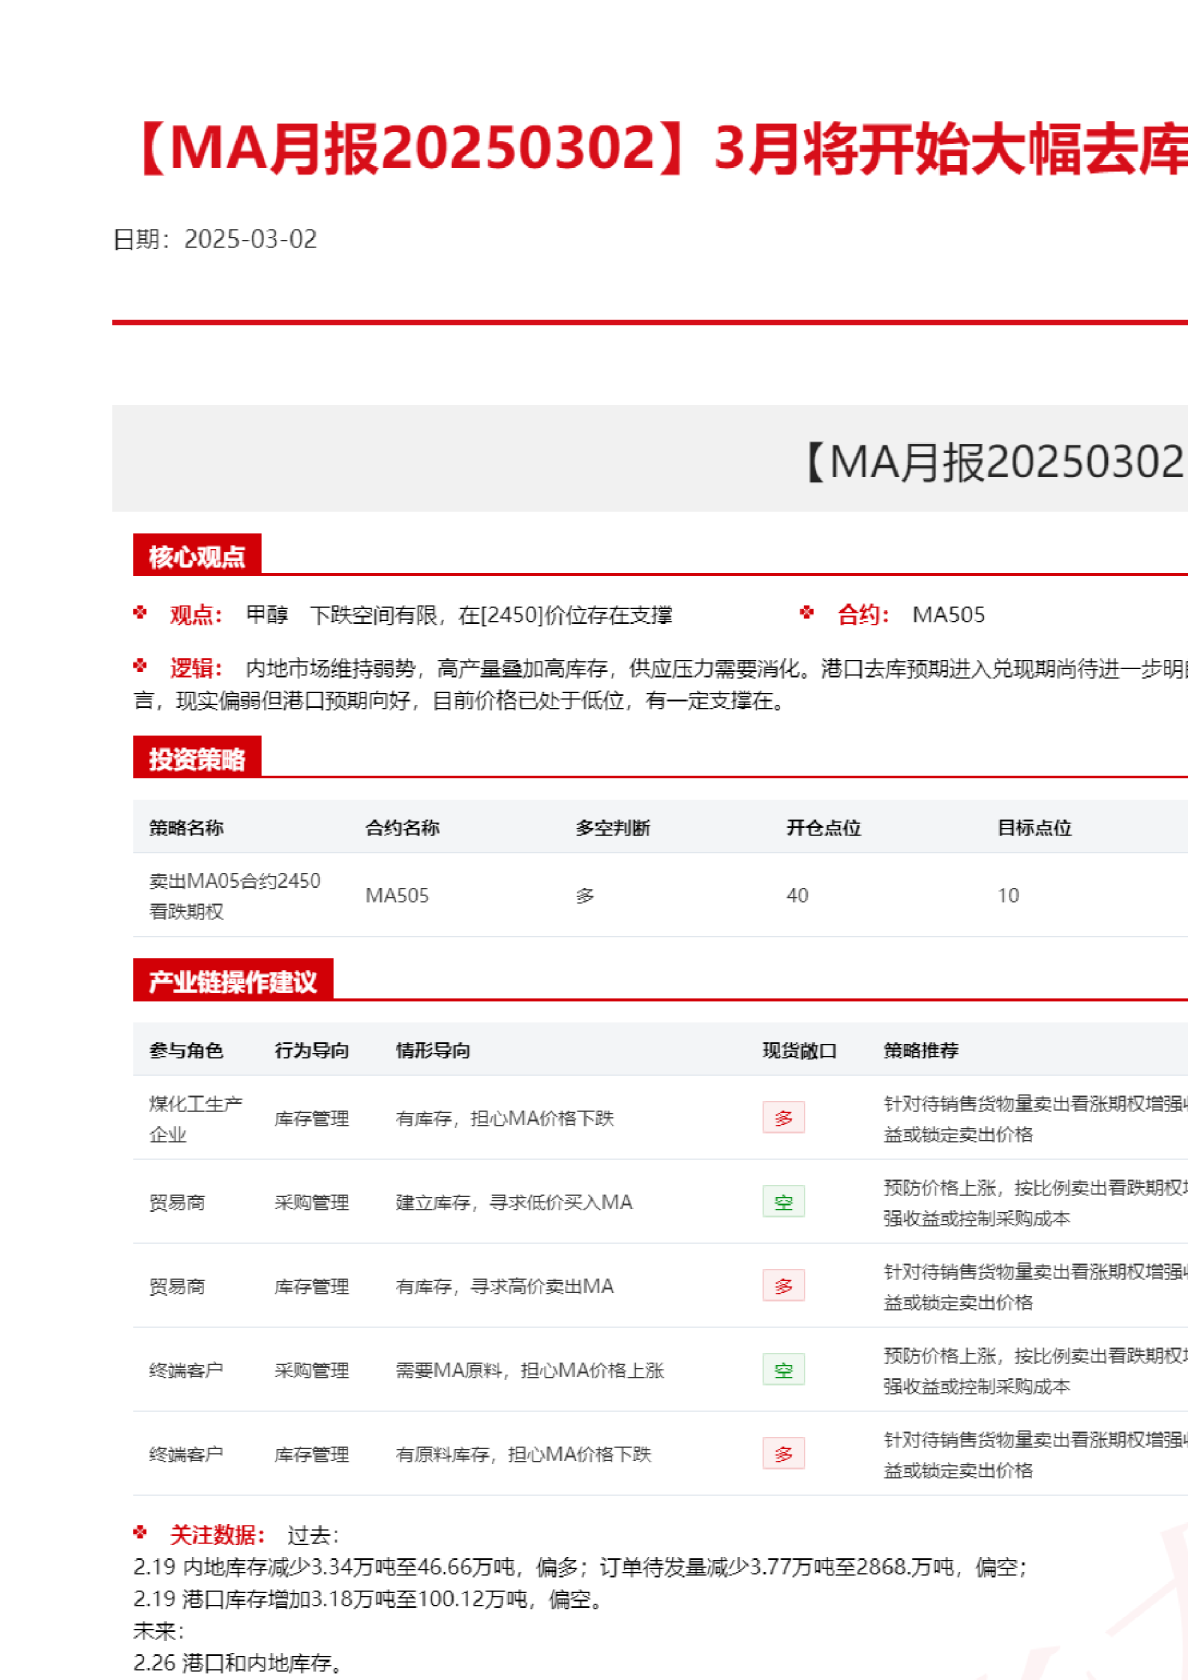Select the date text 2025-03-02
1188x1680 pixels.
click(x=250, y=239)
